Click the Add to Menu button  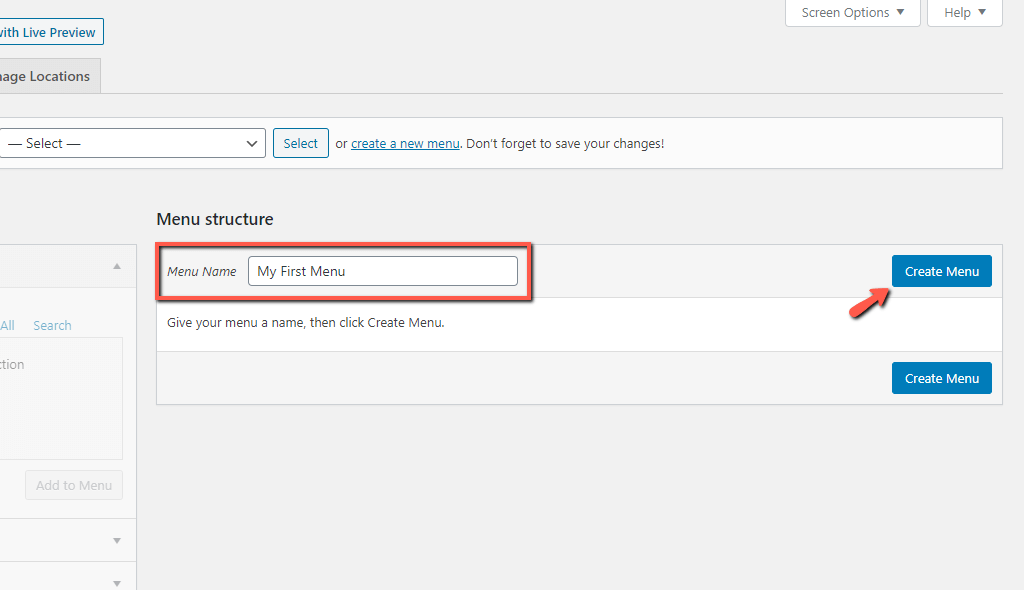[x=74, y=485]
